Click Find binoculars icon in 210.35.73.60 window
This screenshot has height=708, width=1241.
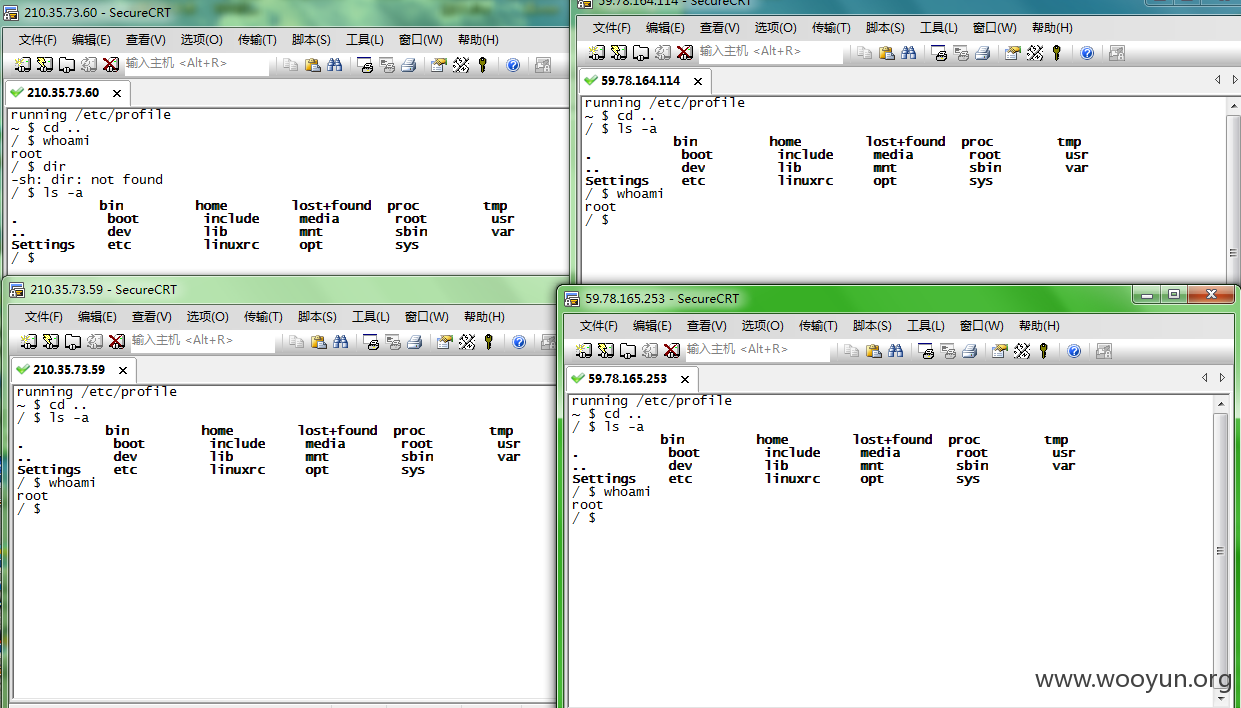tap(334, 65)
